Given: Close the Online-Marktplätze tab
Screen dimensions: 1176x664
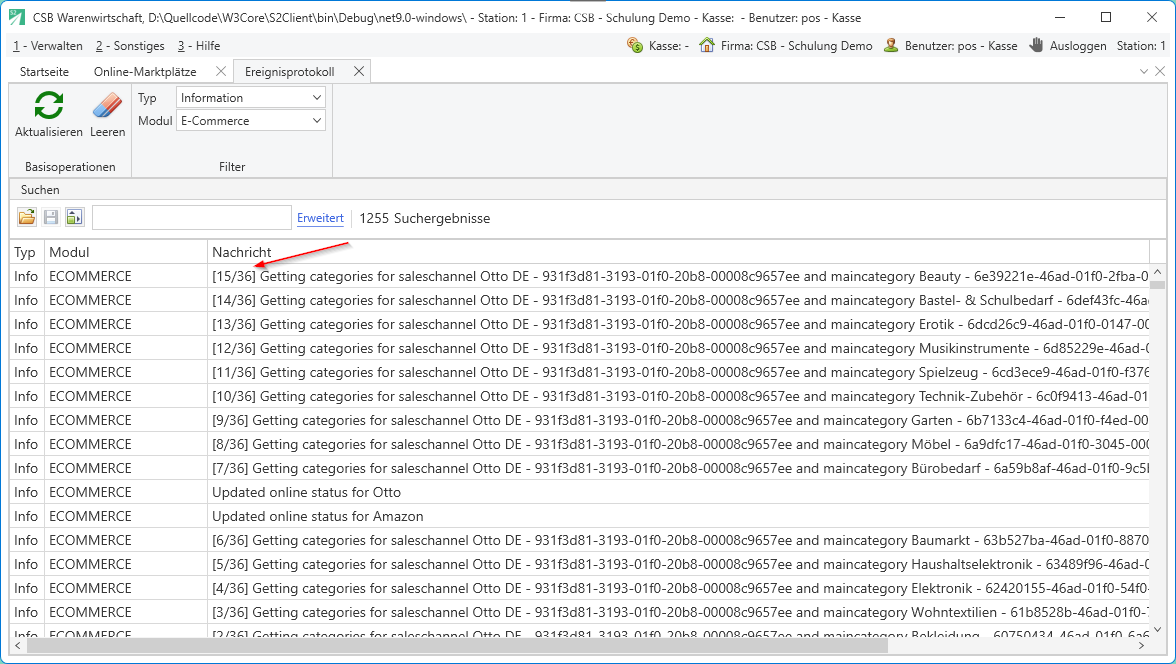Looking at the screenshot, I should click(220, 71).
